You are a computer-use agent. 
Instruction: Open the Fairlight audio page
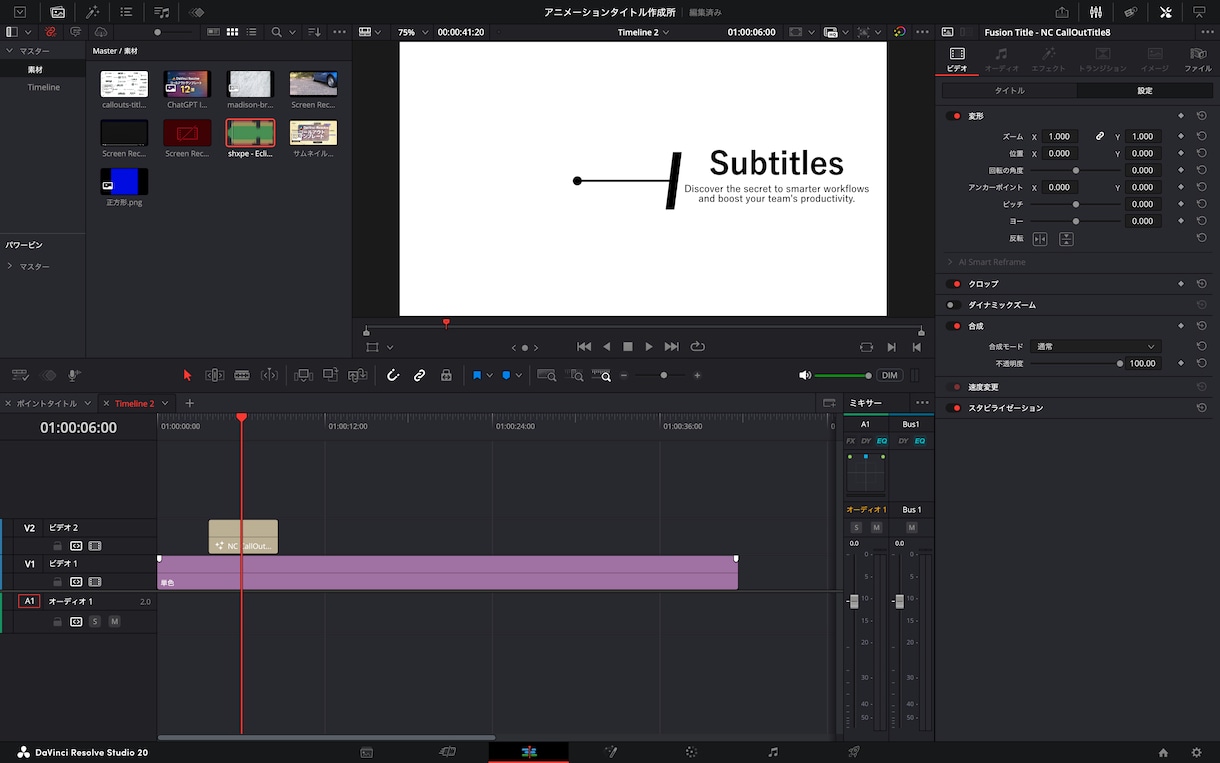click(x=773, y=752)
